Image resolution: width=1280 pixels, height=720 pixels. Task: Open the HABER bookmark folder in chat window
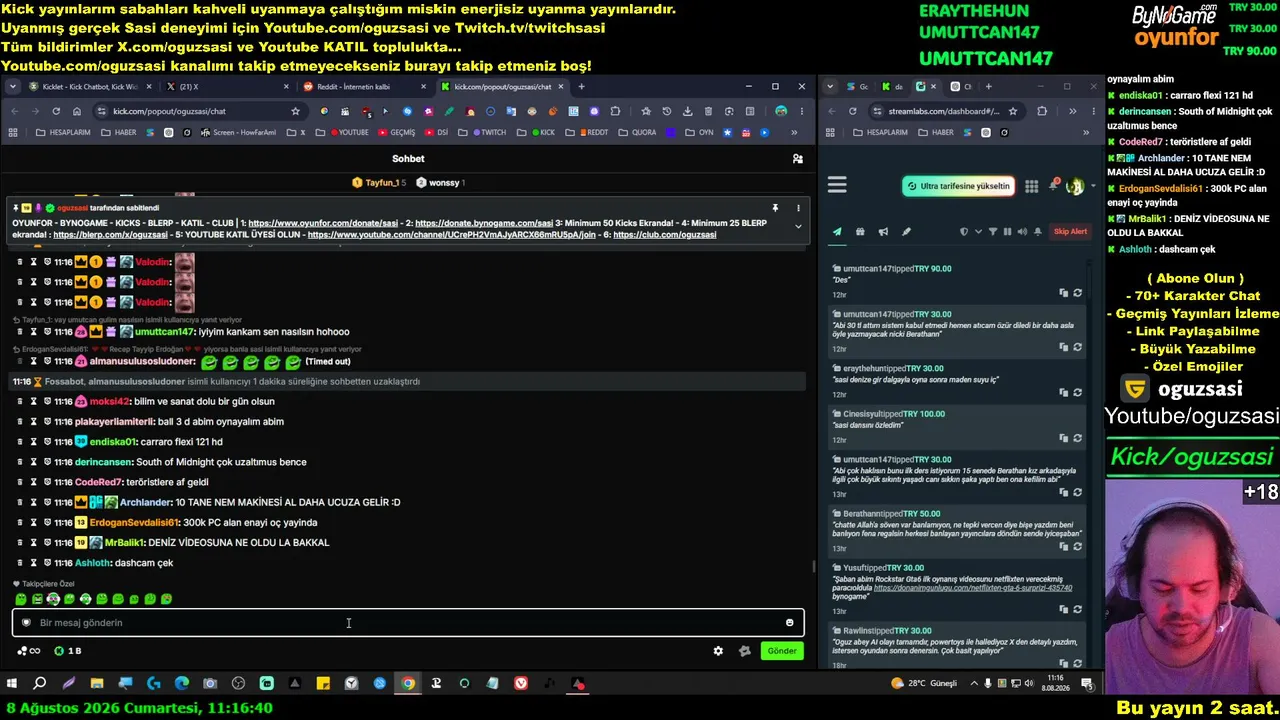(x=119, y=132)
